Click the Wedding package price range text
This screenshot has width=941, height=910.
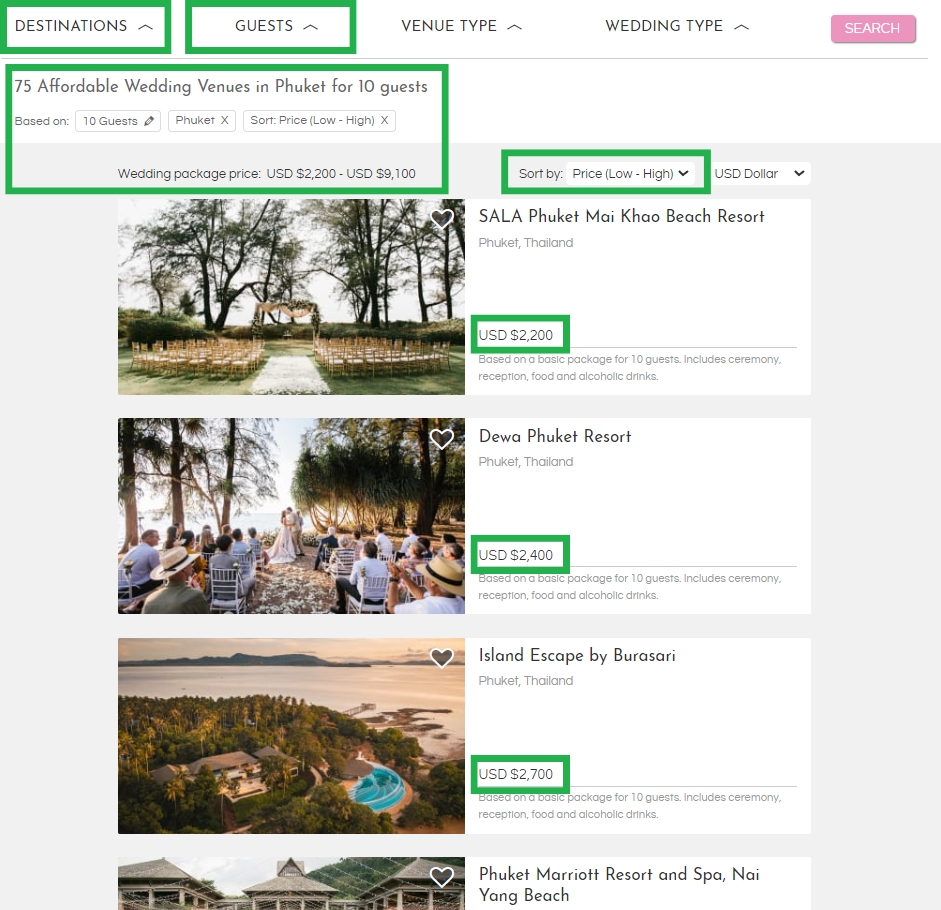(266, 173)
